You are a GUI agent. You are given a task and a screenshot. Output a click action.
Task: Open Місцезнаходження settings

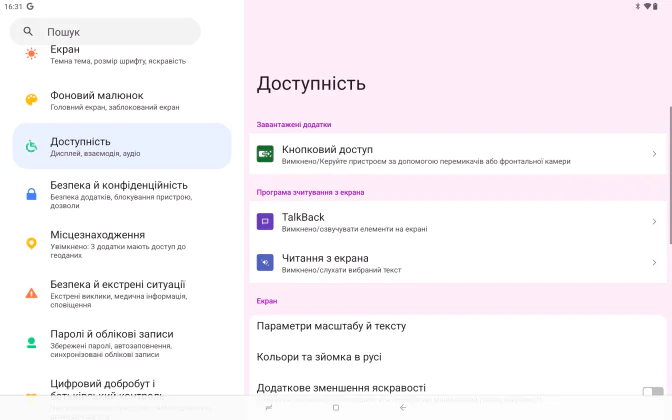pyautogui.click(x=122, y=244)
